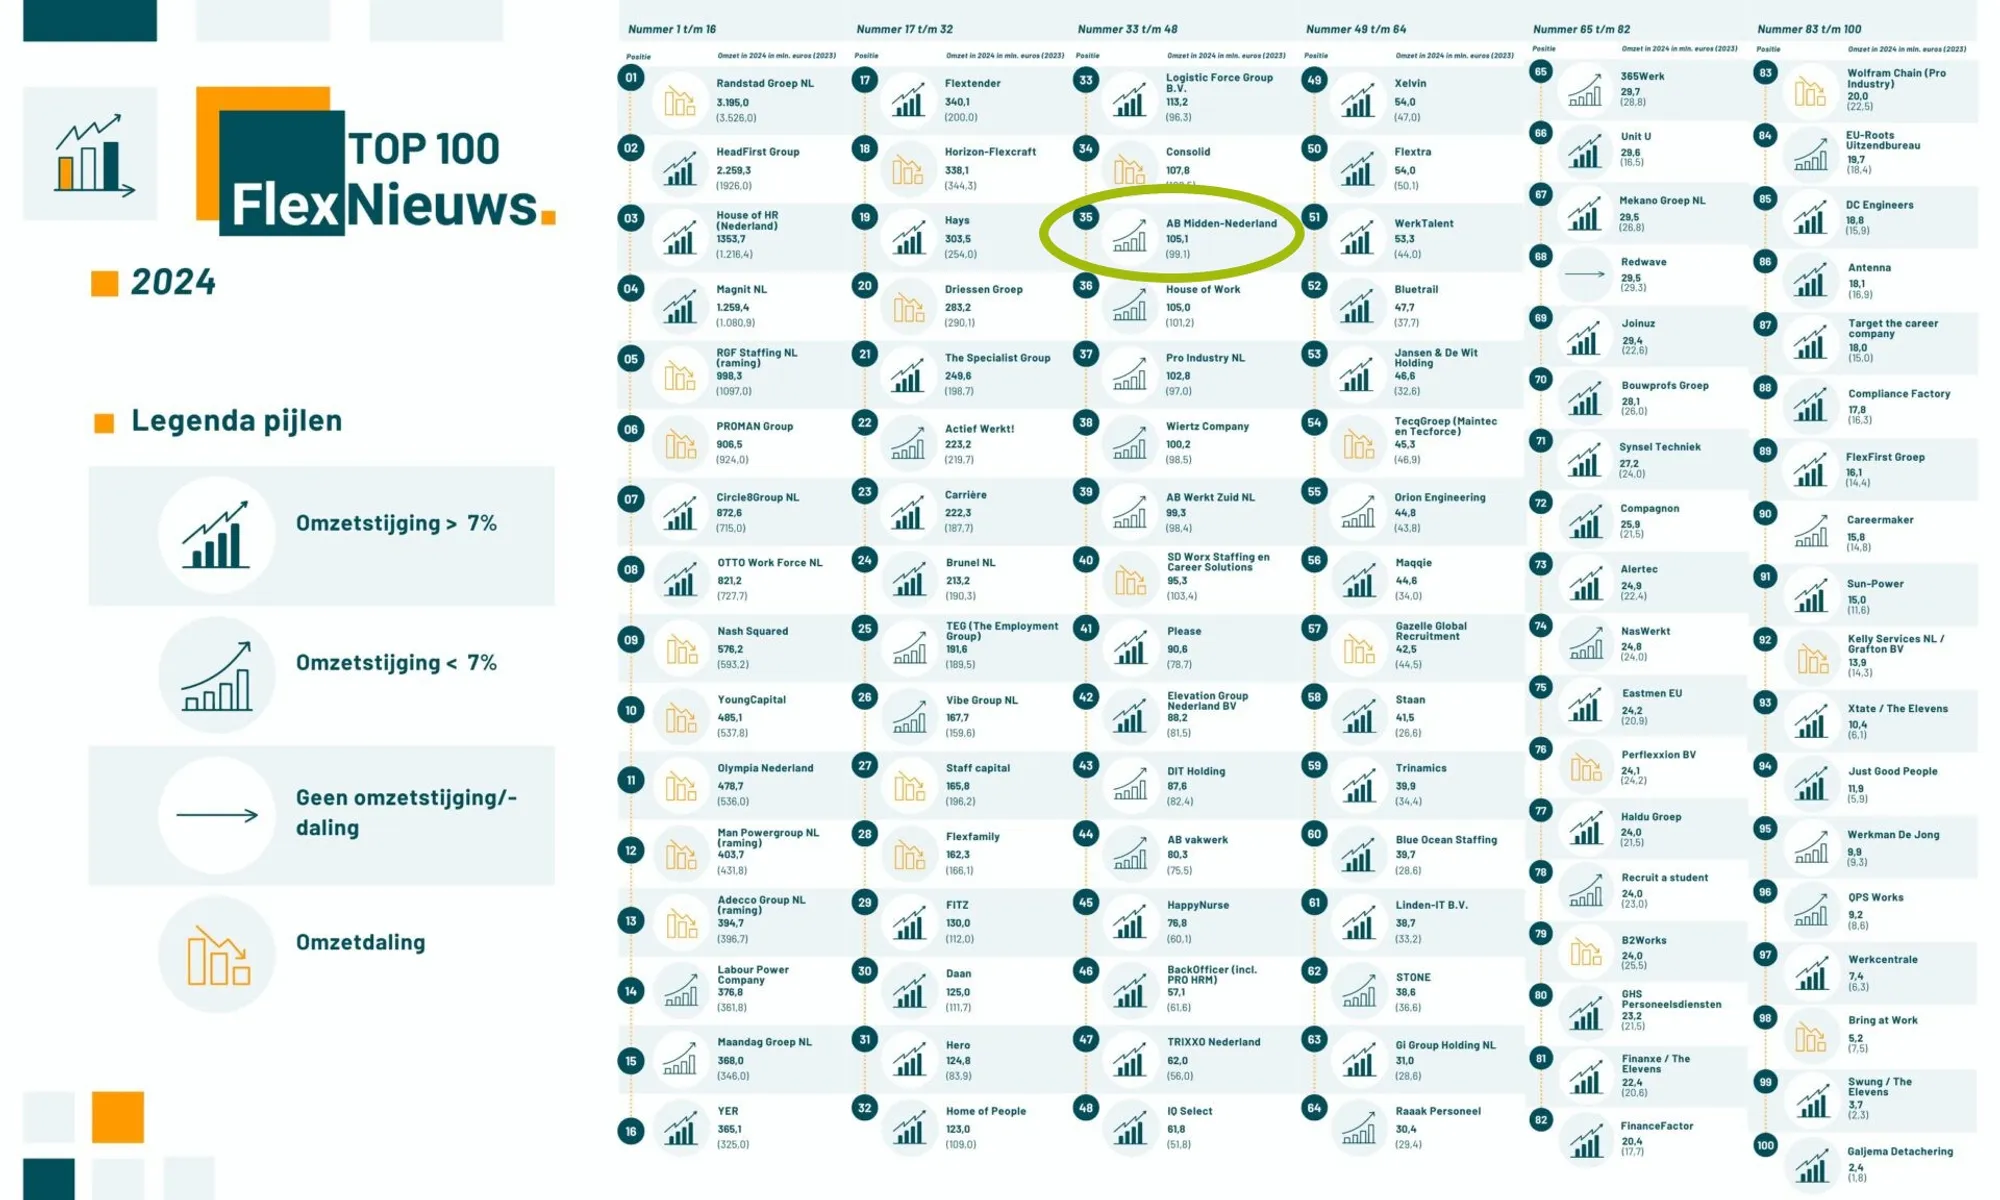Click the company name Blue Ocean Staffing
The height and width of the screenshot is (1200, 2000).
pos(1446,840)
